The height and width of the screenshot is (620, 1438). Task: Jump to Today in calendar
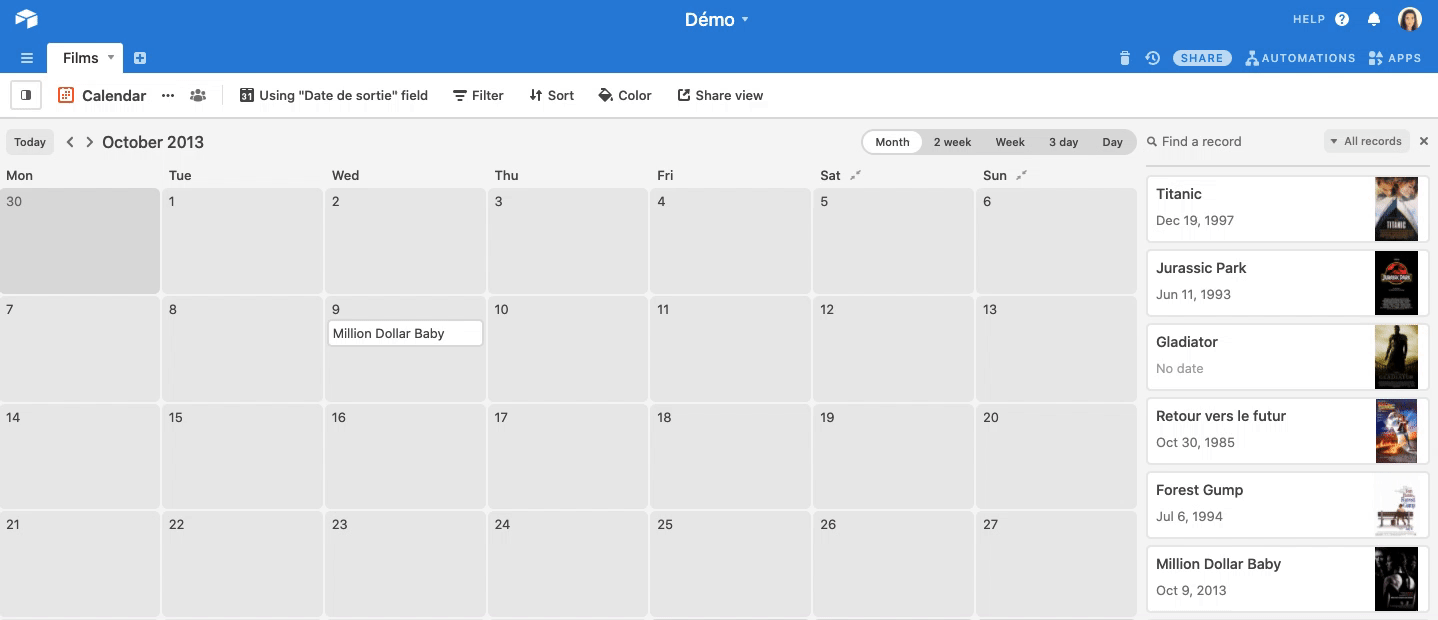coord(30,142)
